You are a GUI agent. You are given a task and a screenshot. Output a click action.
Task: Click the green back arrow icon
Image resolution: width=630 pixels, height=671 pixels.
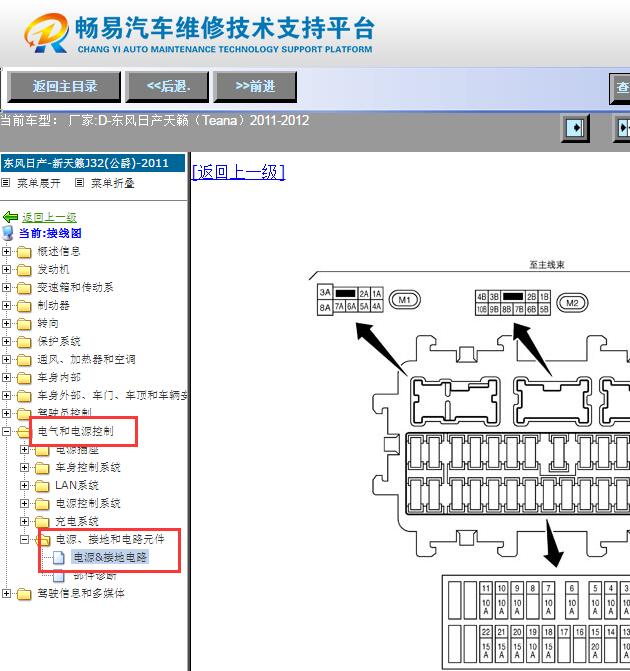click(10, 217)
